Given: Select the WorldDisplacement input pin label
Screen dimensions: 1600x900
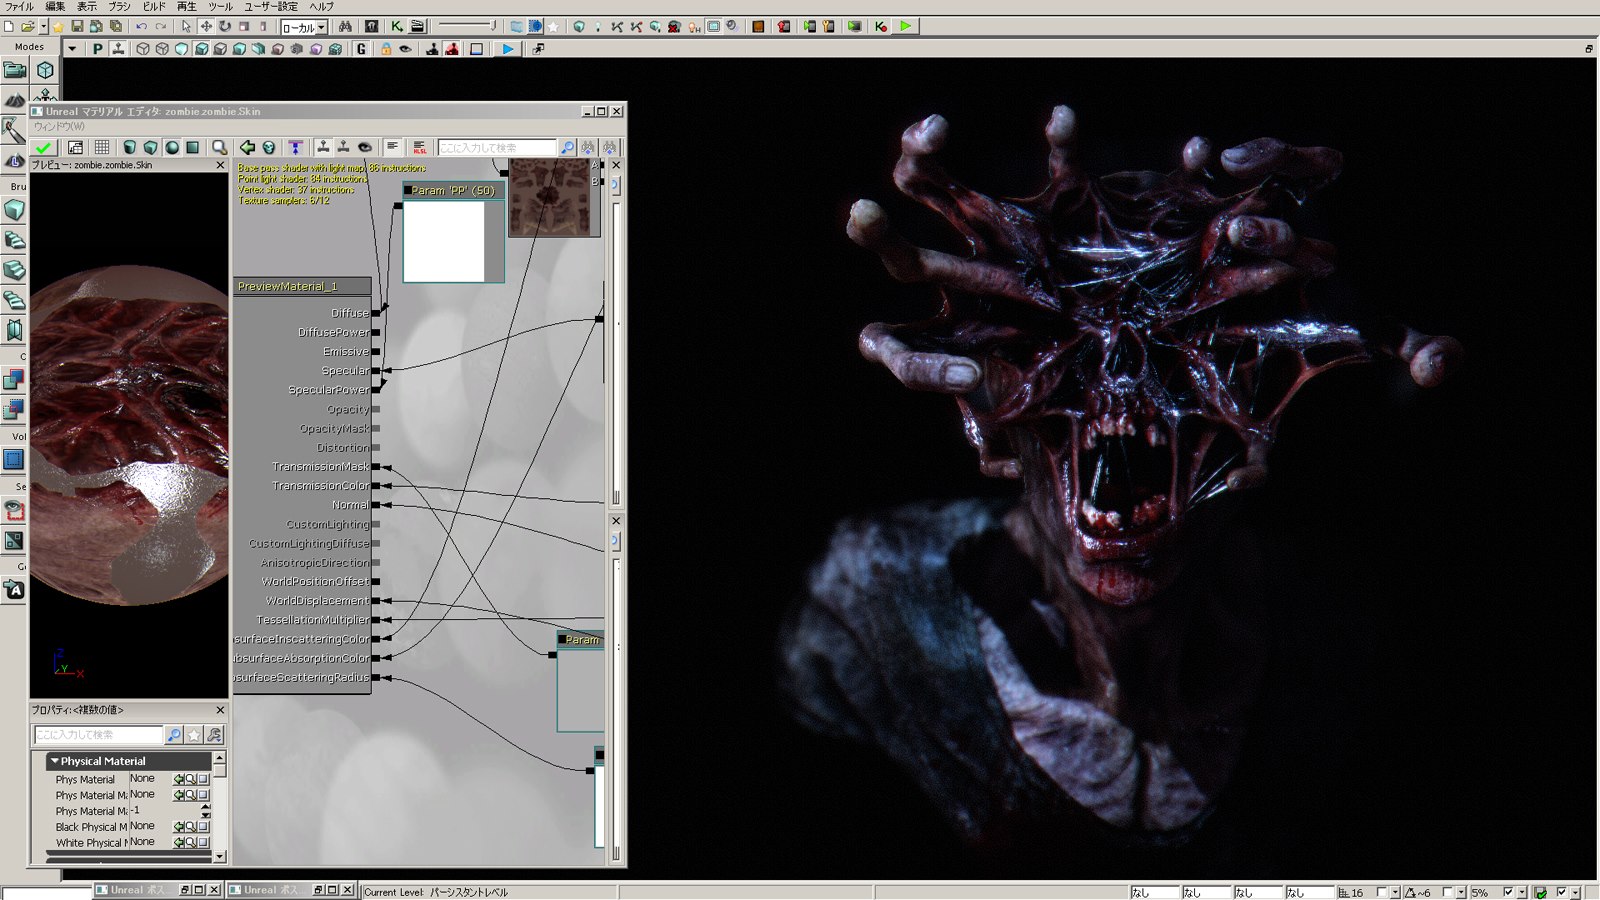Looking at the screenshot, I should [317, 601].
